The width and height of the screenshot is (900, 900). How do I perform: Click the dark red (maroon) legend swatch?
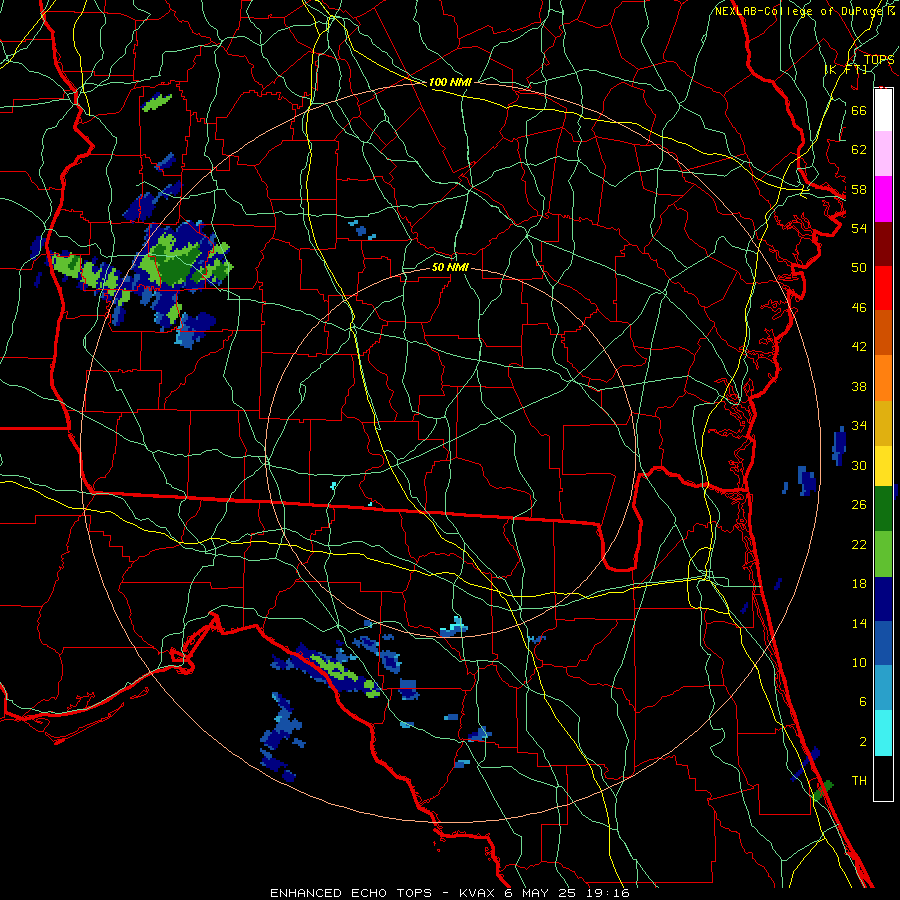(883, 244)
